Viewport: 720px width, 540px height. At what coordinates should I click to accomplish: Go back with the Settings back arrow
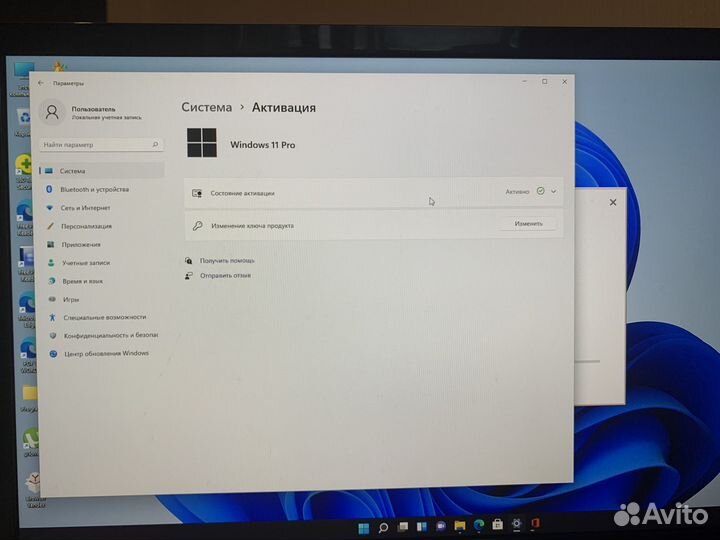point(41,83)
